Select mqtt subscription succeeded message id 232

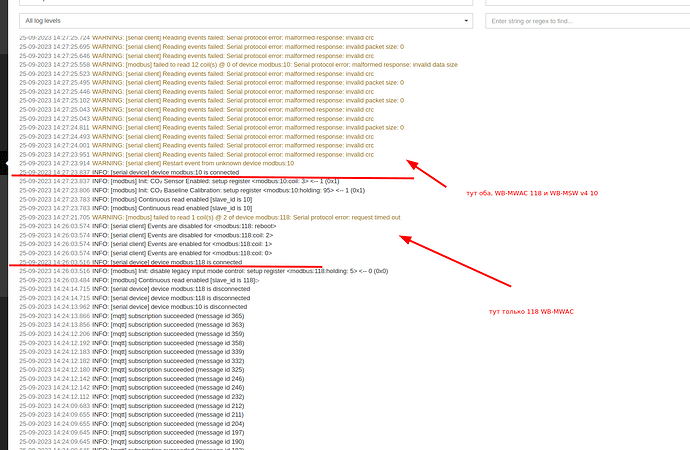coord(132,397)
